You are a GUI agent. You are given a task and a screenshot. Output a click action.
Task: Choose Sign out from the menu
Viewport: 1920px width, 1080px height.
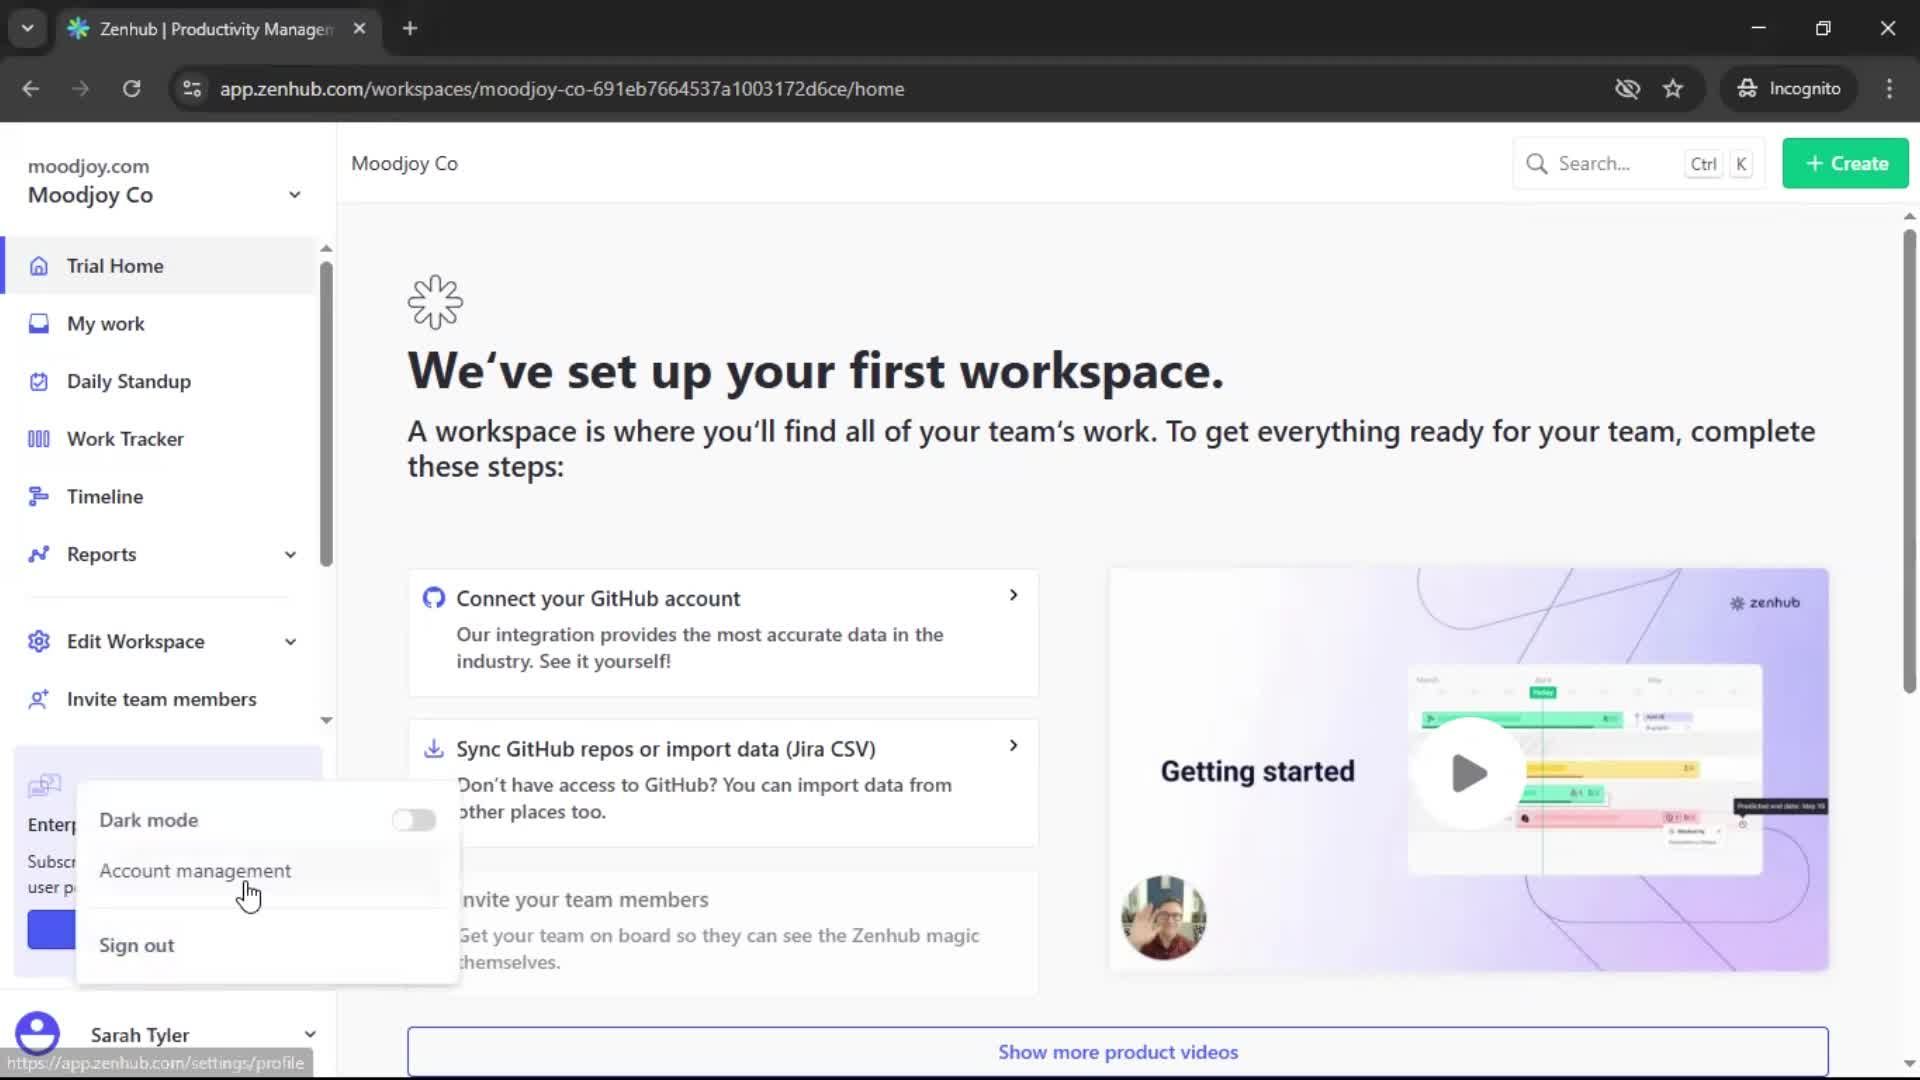pyautogui.click(x=136, y=944)
